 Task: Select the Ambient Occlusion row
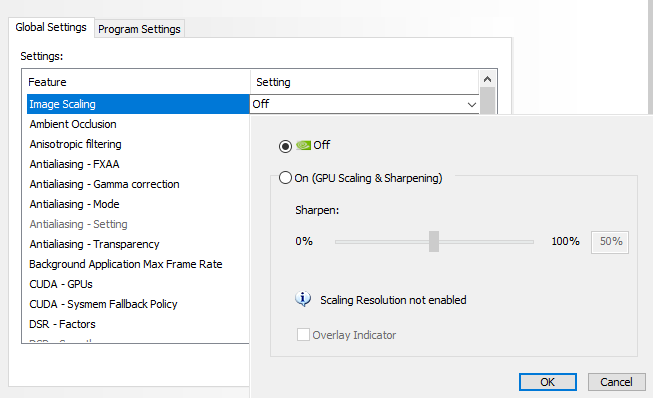(x=138, y=124)
